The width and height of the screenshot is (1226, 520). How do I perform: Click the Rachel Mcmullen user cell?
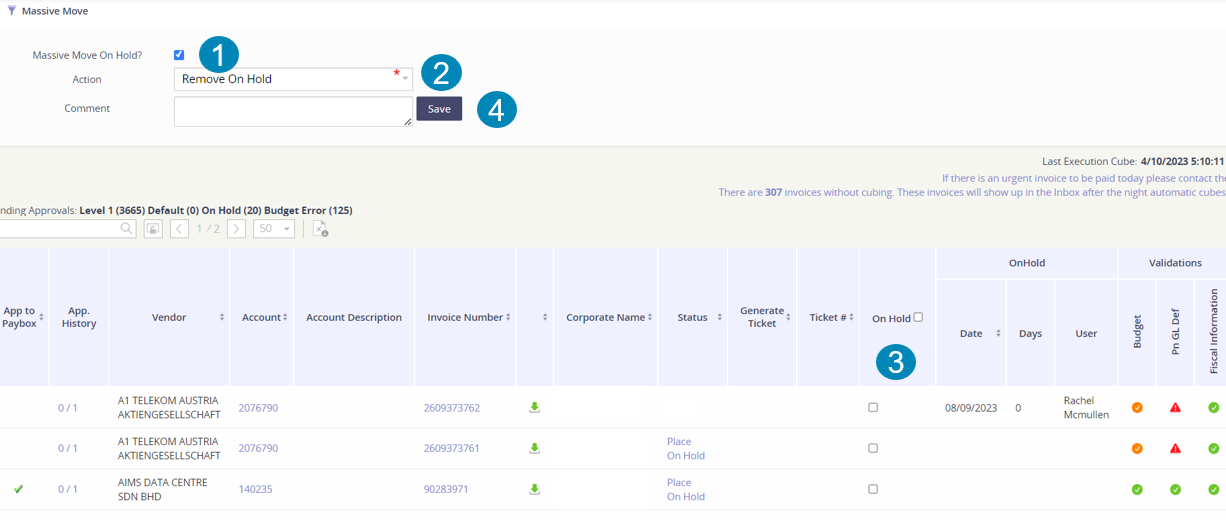tap(1086, 407)
